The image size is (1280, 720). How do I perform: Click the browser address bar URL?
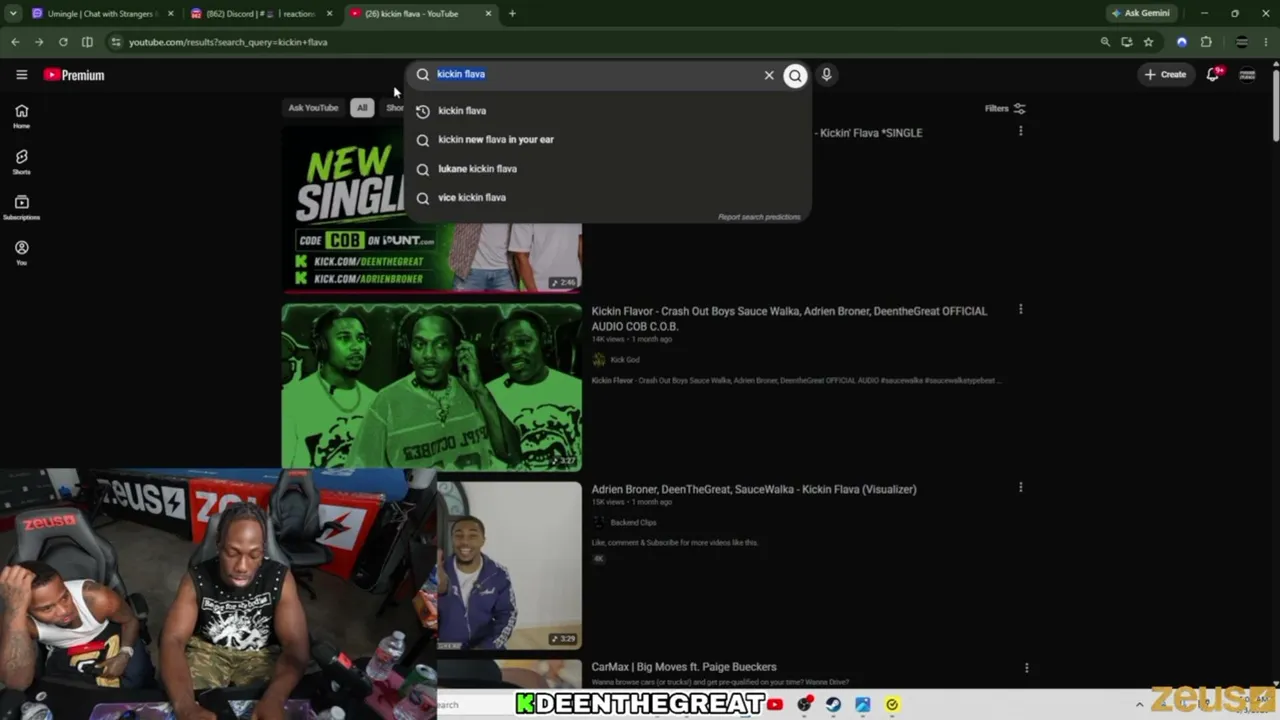pos(228,42)
